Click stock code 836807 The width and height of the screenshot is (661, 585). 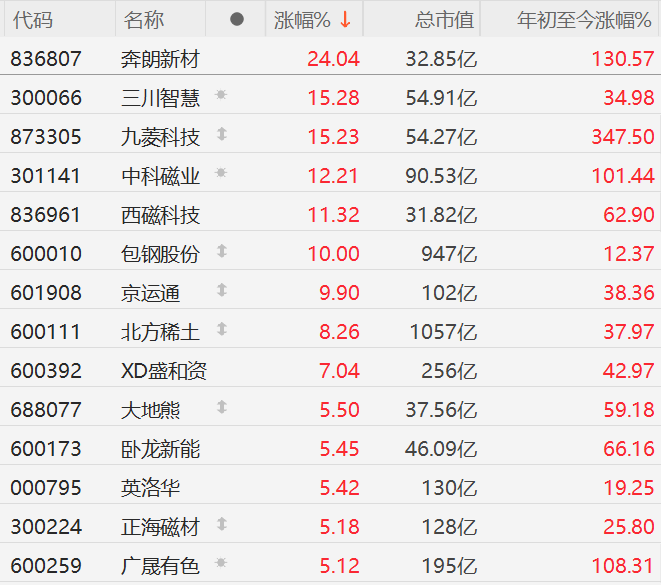click(x=46, y=59)
